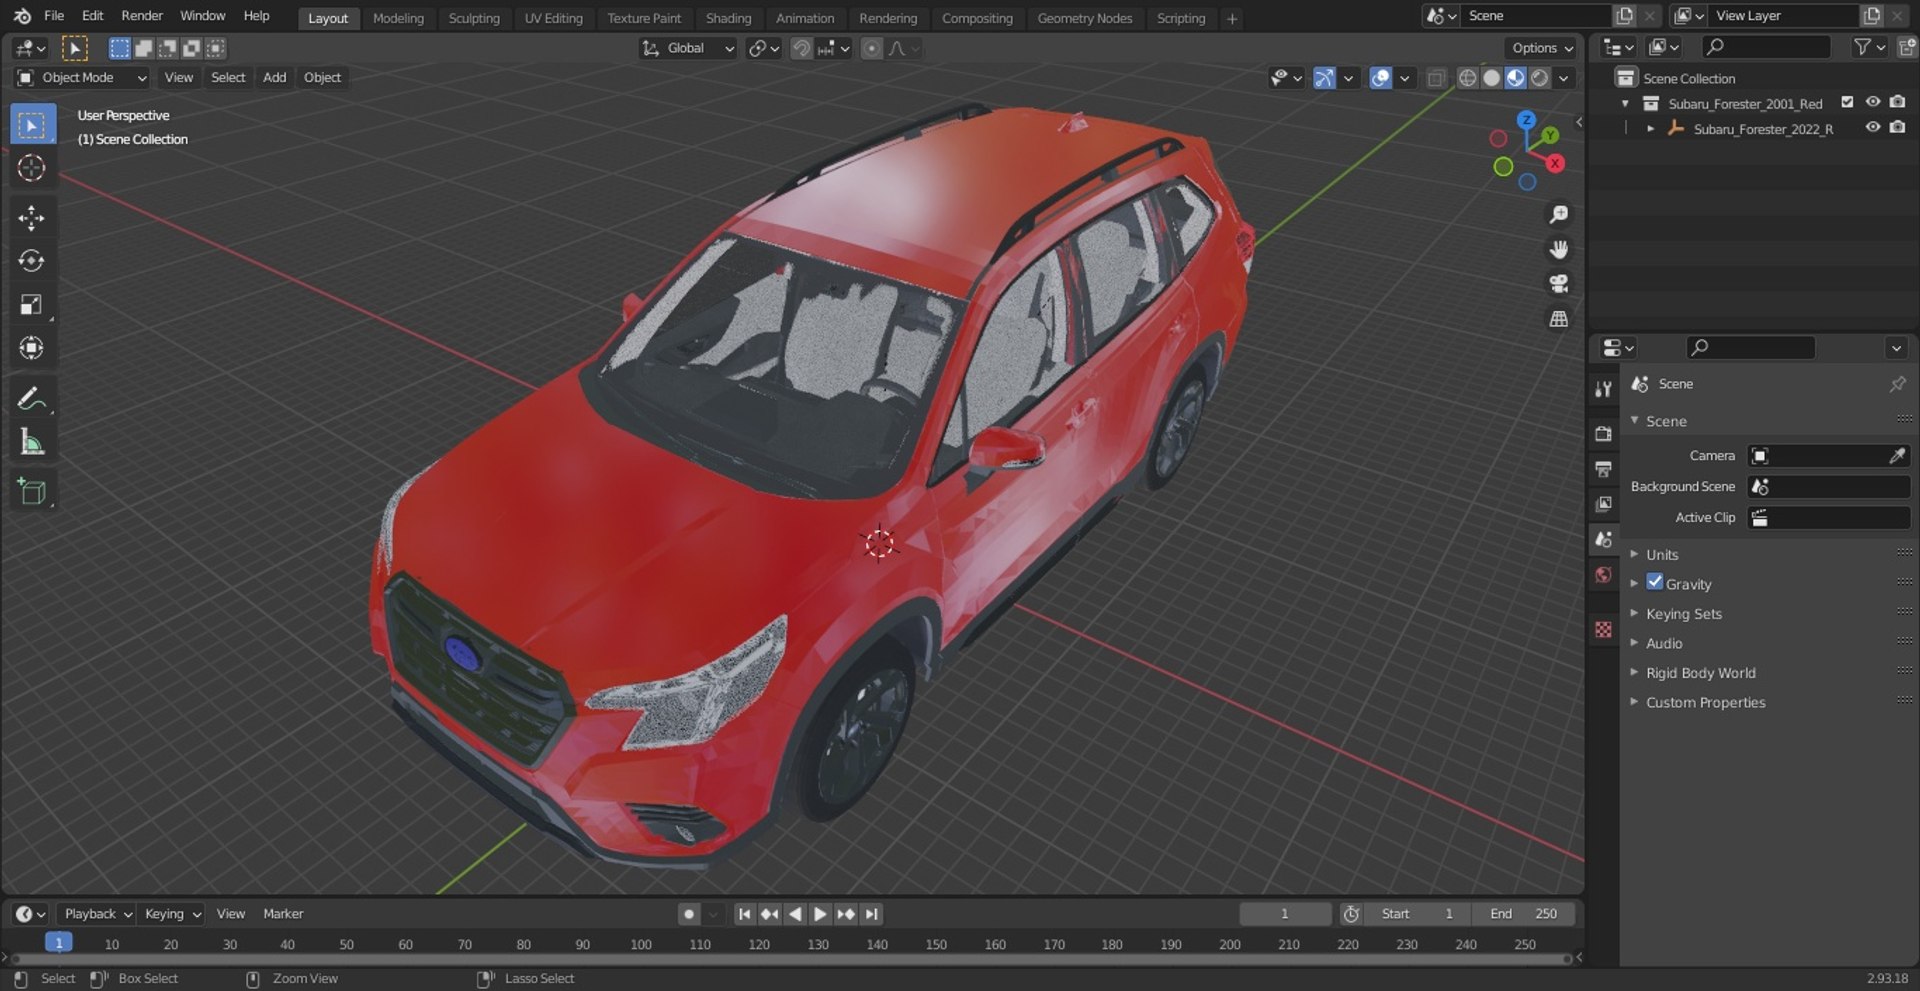This screenshot has height=991, width=1920.
Task: Hide Subaru_Forester_2001_Red collection in viewport
Action: pyautogui.click(x=1873, y=102)
